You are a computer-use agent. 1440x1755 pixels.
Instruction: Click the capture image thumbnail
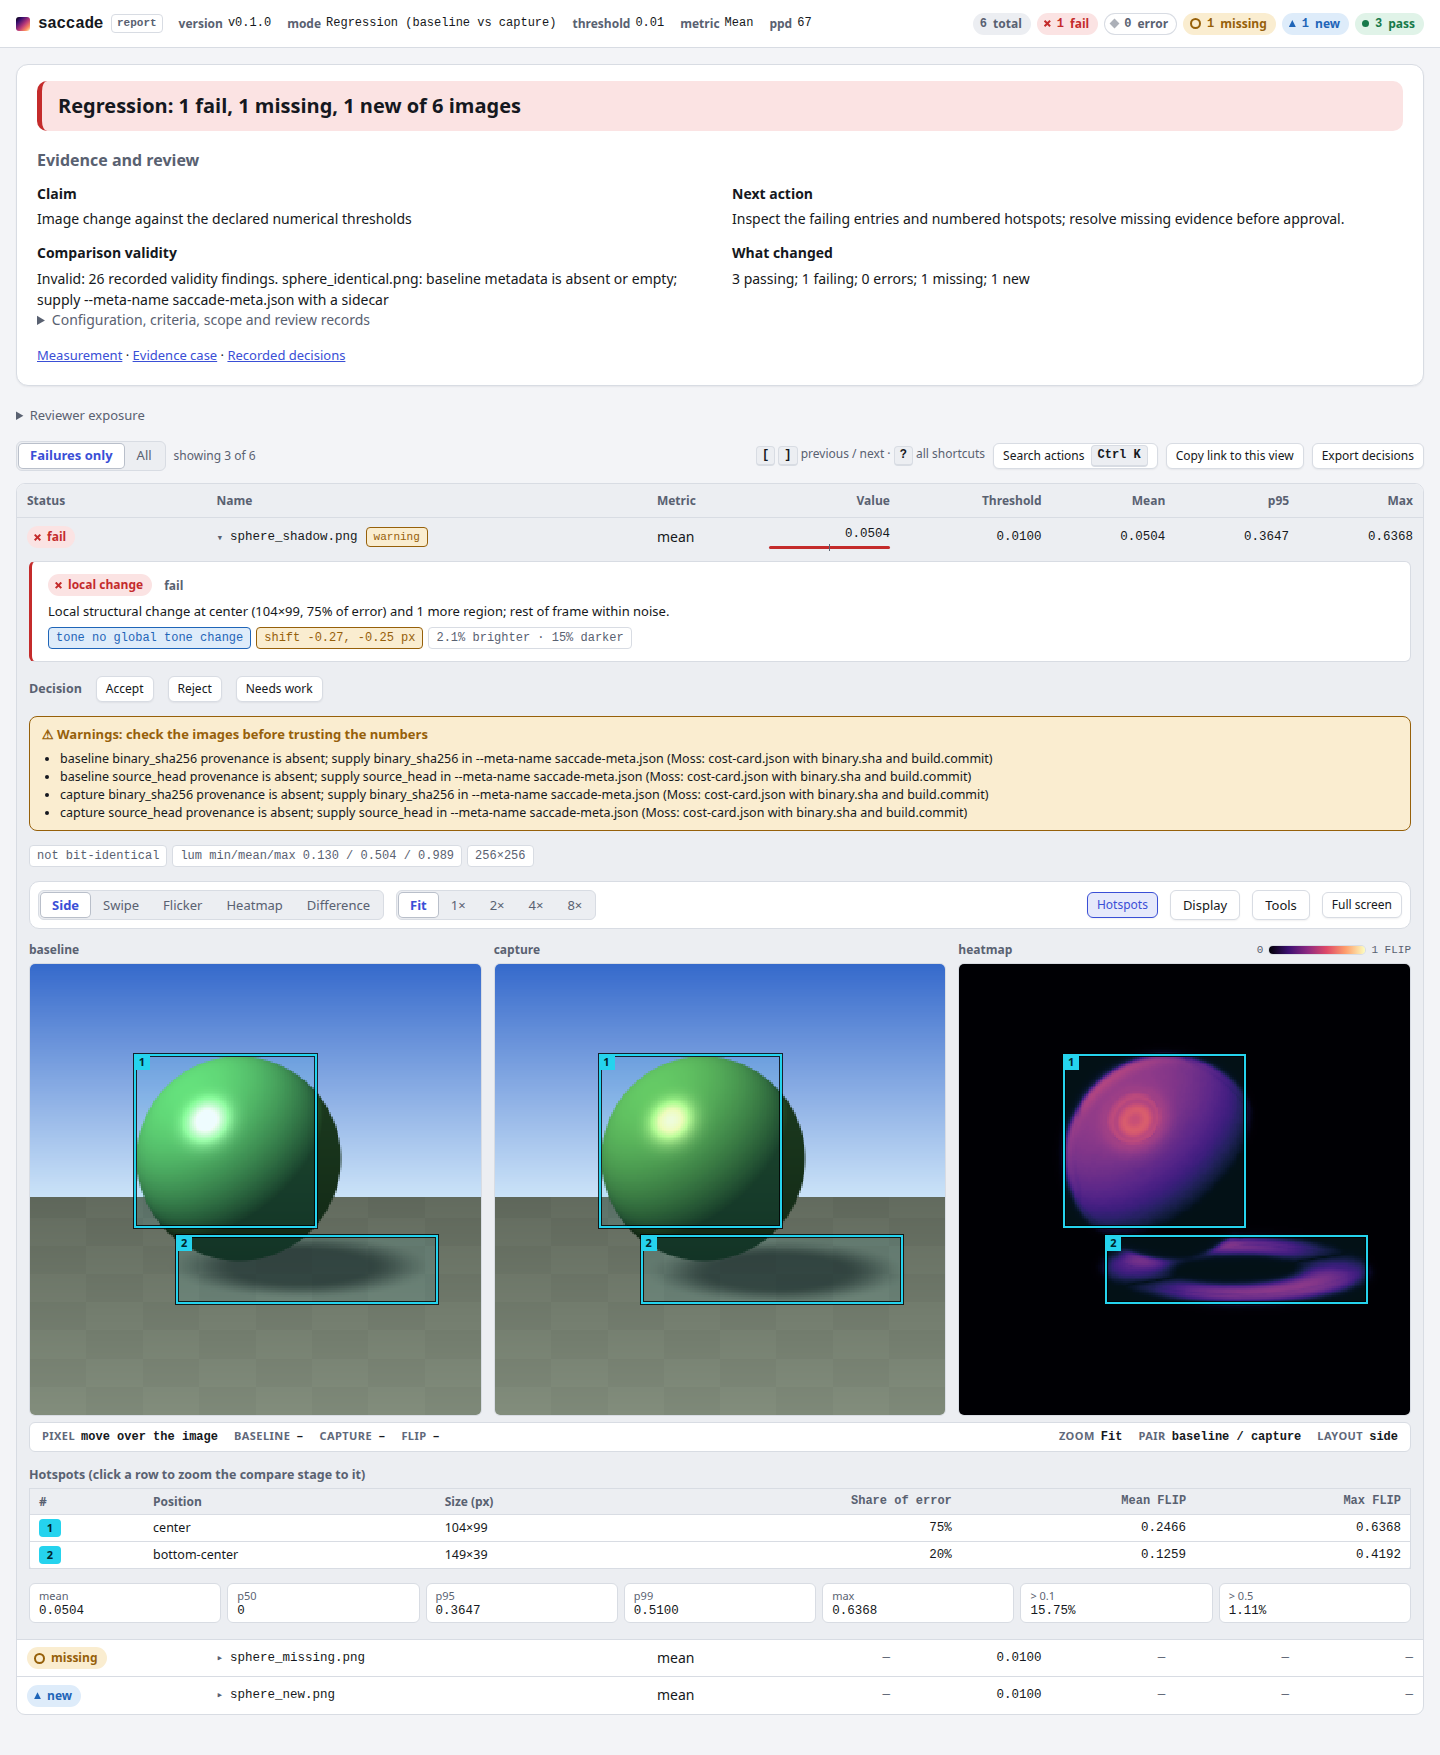pyautogui.click(x=720, y=1189)
